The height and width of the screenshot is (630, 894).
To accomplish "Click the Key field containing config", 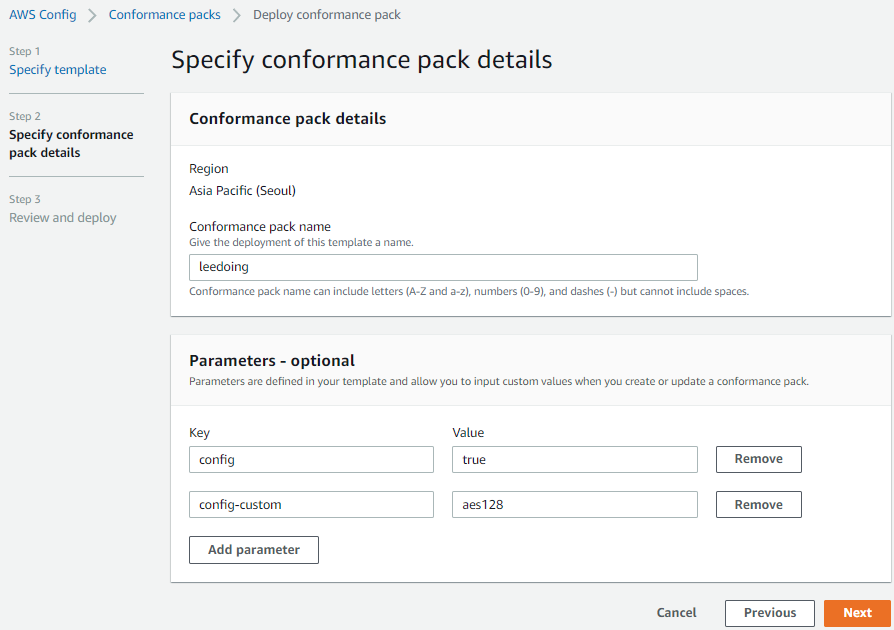I will 311,459.
